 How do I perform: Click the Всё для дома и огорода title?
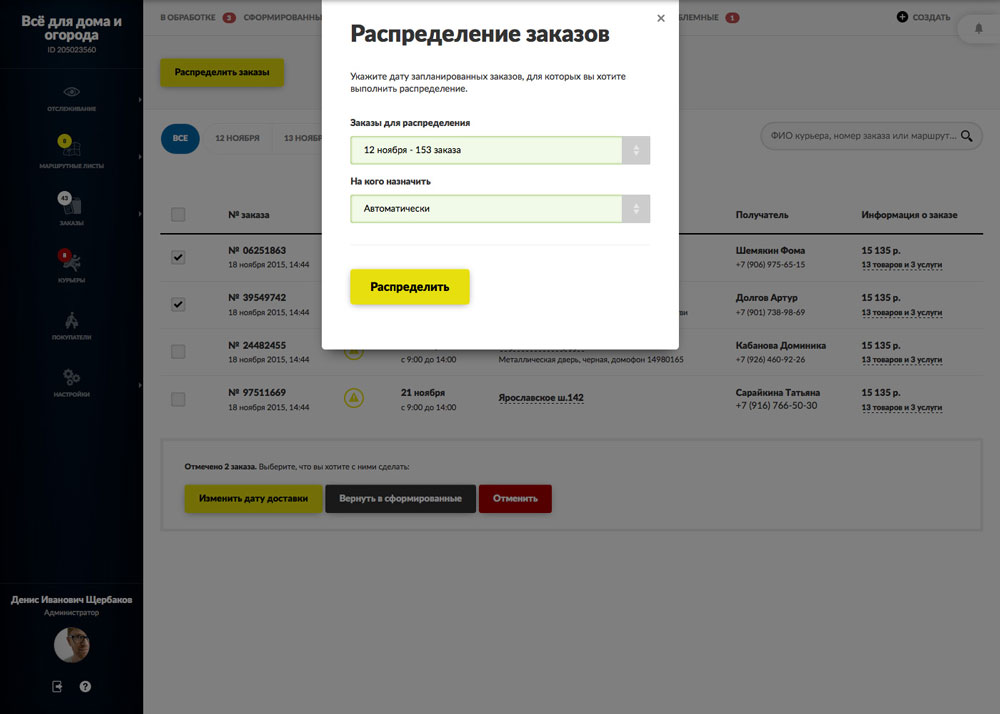coord(71,28)
